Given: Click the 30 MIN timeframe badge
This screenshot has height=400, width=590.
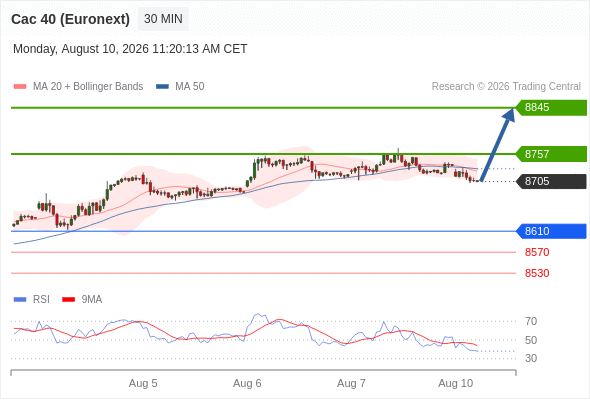Looking at the screenshot, I should [x=163, y=19].
